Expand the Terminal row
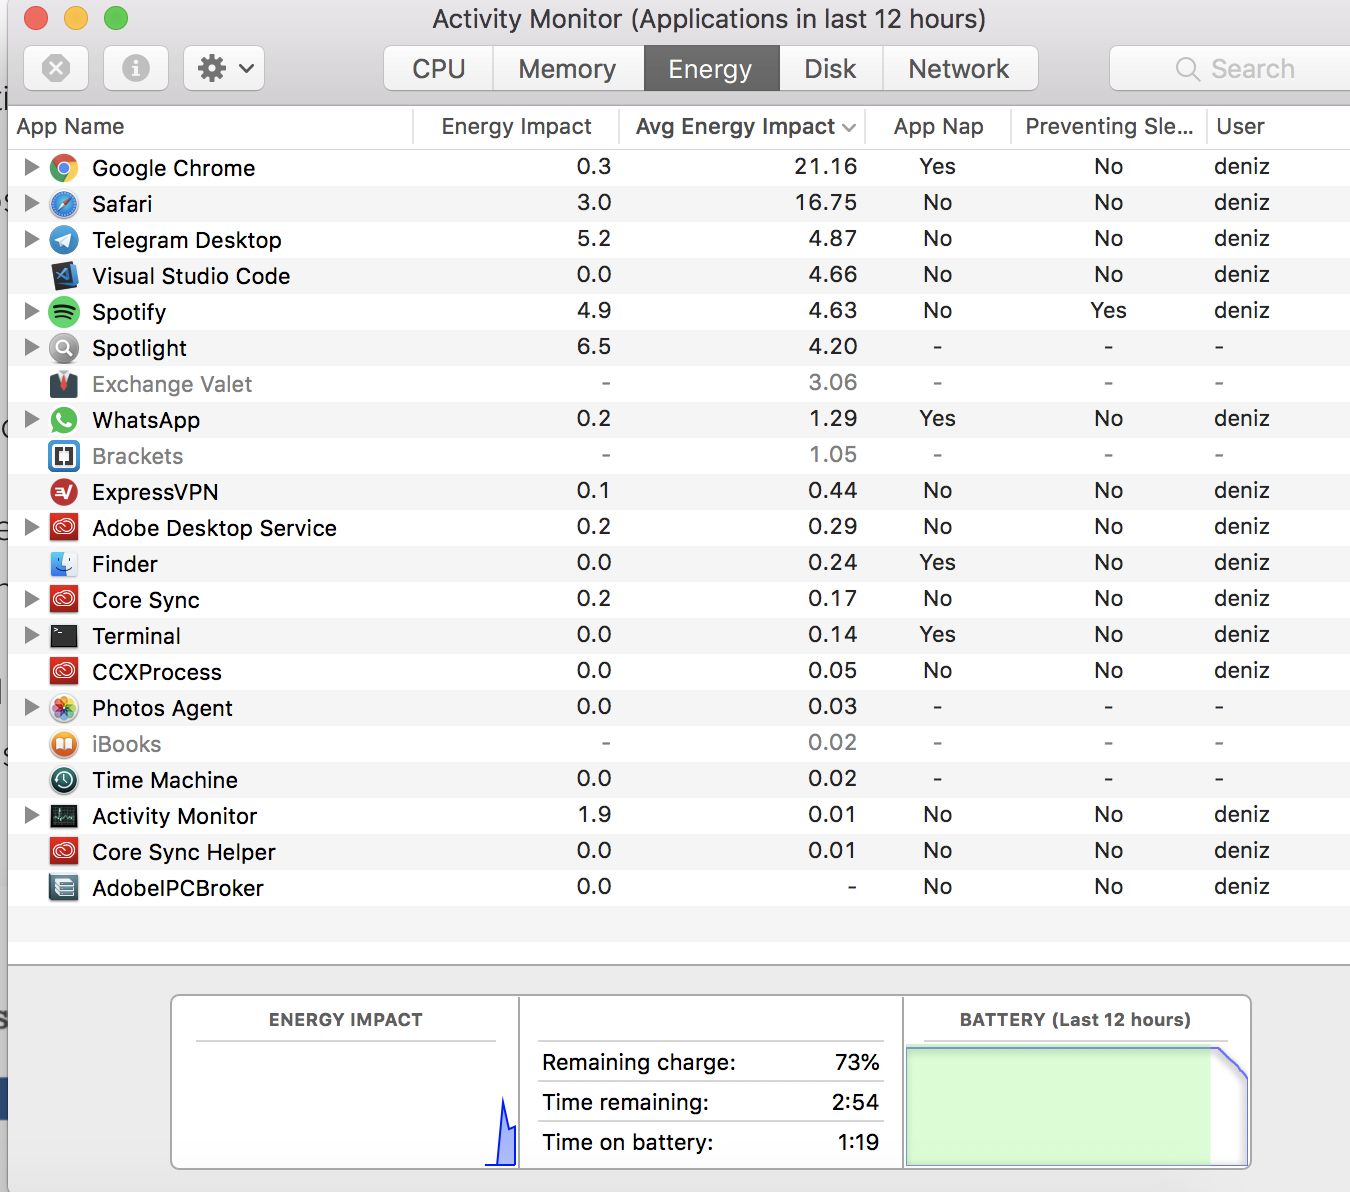The height and width of the screenshot is (1192, 1350). tap(31, 635)
